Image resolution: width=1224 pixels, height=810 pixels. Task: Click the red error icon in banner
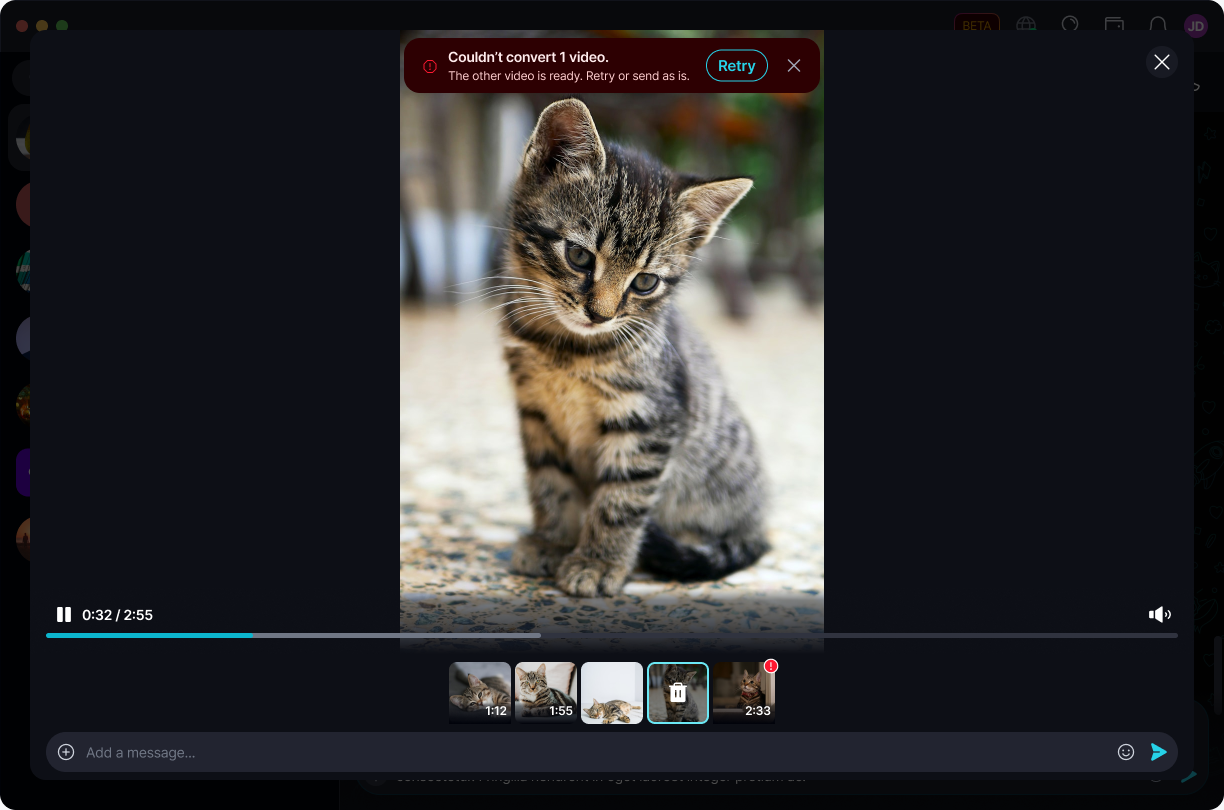click(430, 67)
